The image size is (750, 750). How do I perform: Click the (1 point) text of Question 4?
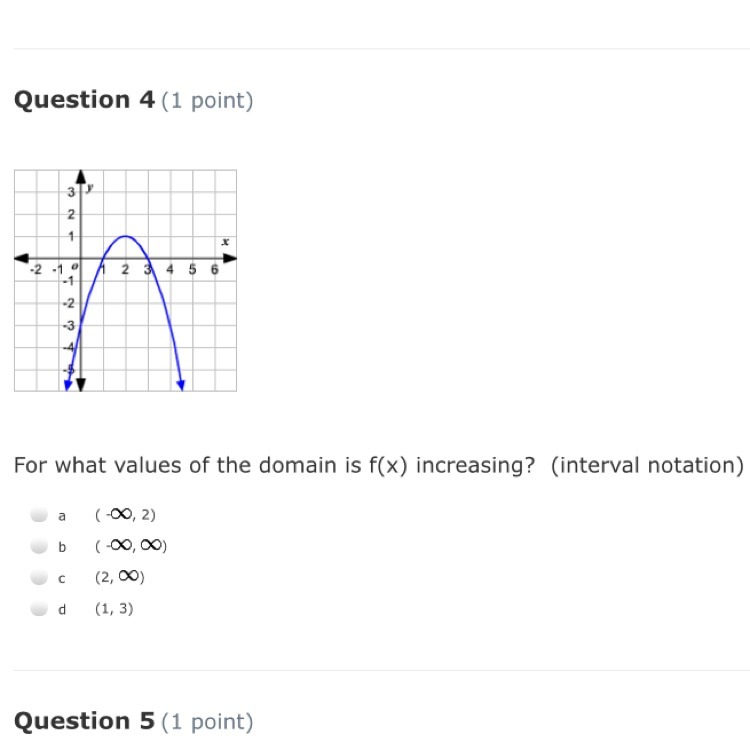[207, 101]
